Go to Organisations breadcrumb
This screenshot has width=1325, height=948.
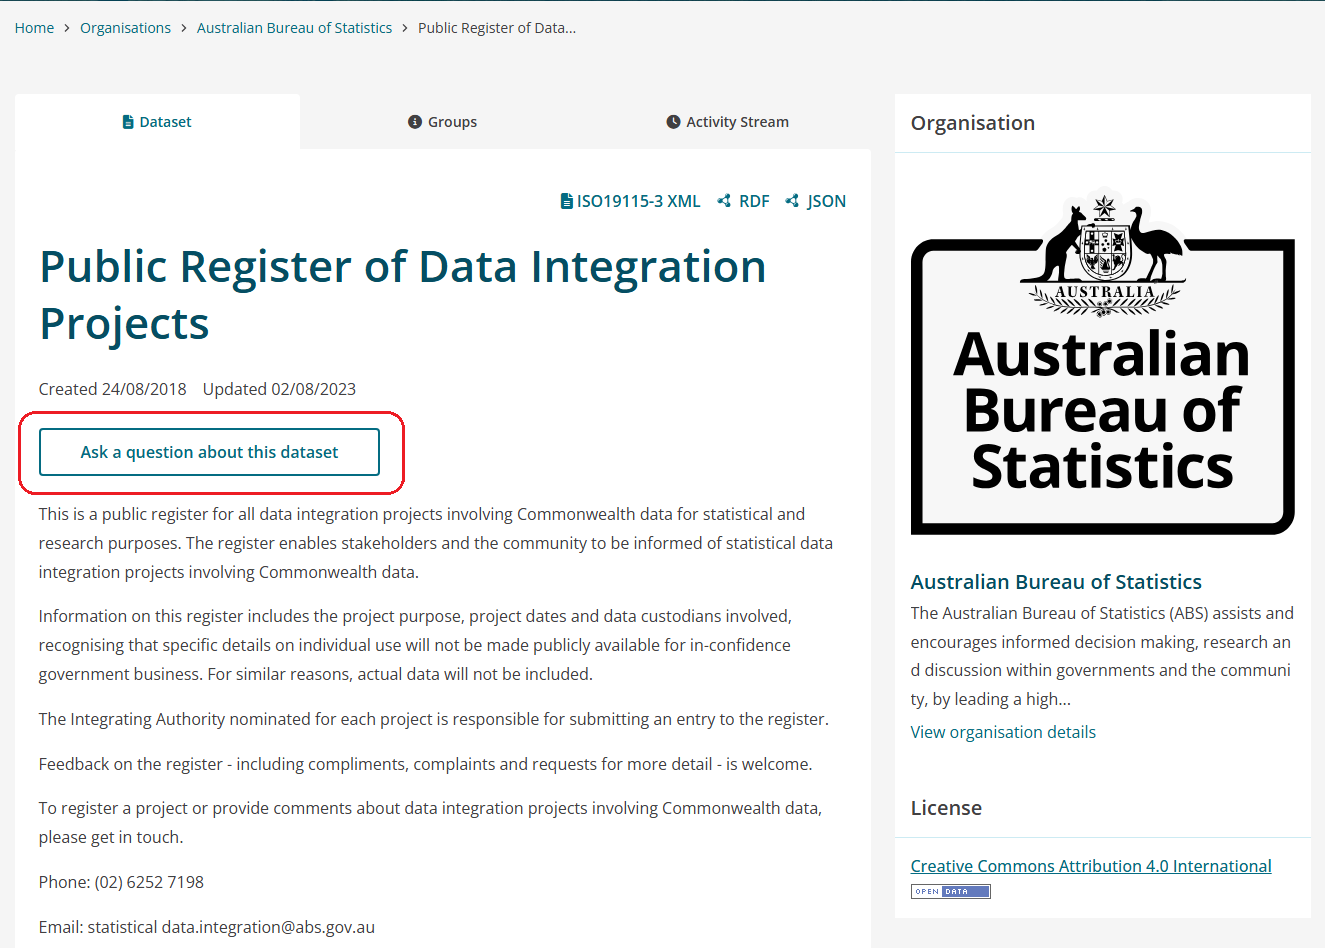[125, 28]
